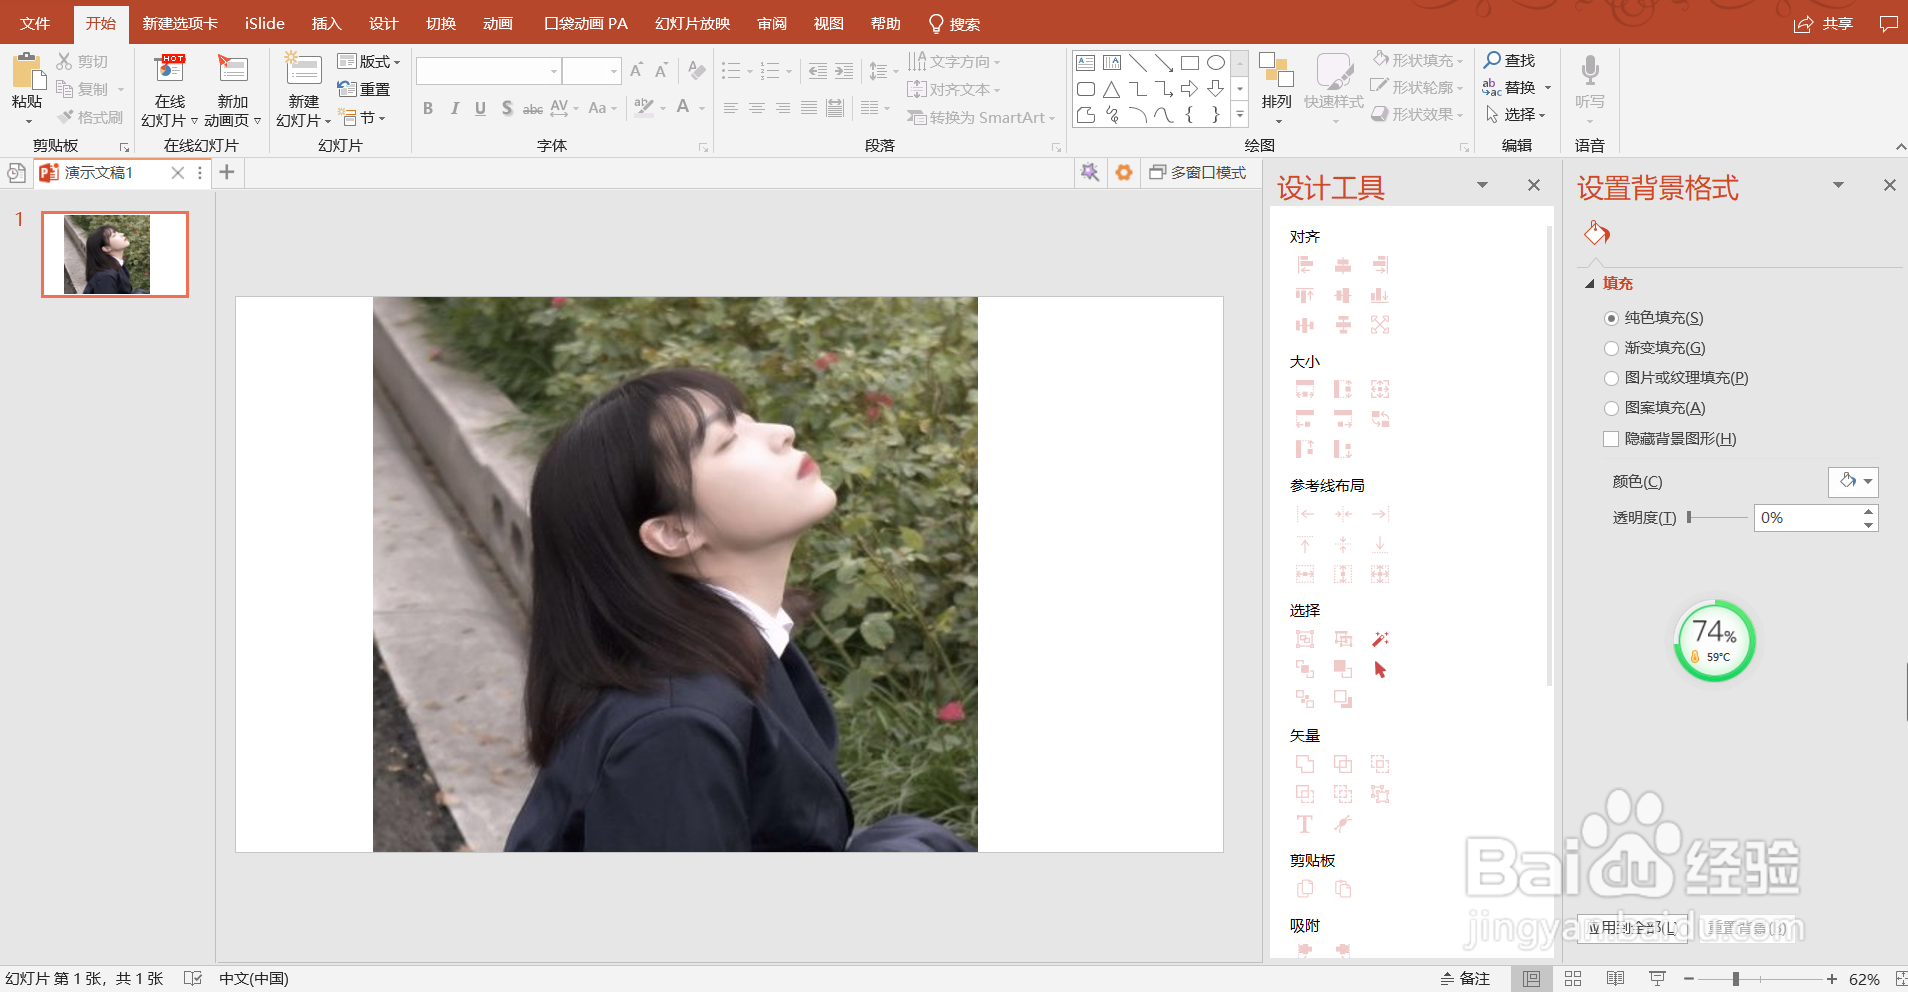This screenshot has width=1908, height=992.
Task: Click the Reading view icon in status bar
Action: click(1615, 979)
